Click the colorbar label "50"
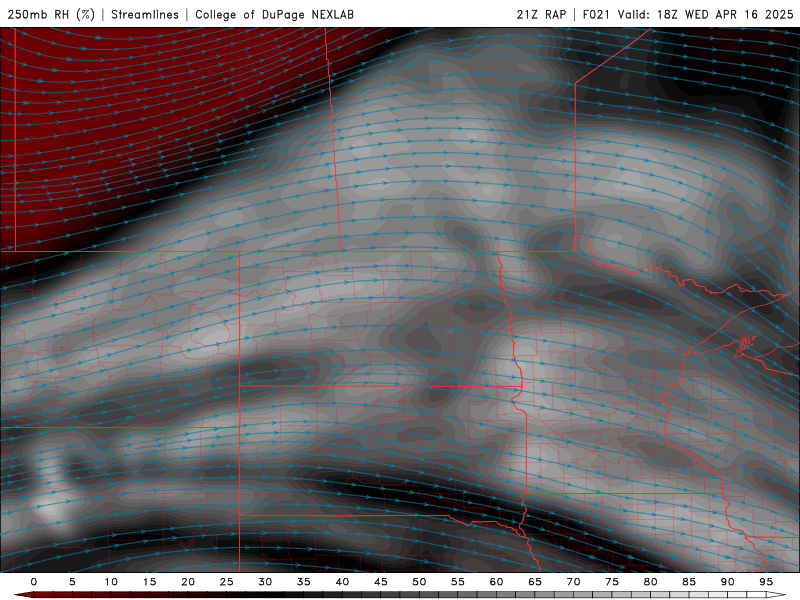 click(419, 582)
